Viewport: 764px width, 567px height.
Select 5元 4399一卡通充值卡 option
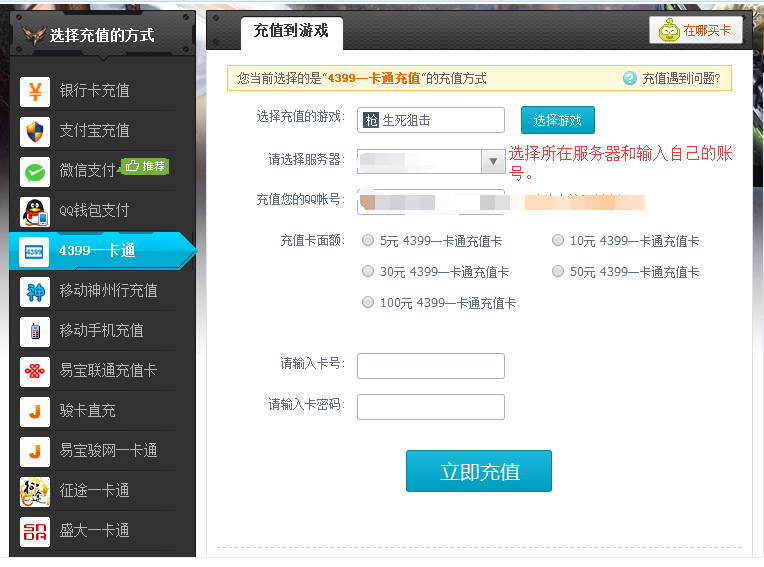[x=368, y=240]
